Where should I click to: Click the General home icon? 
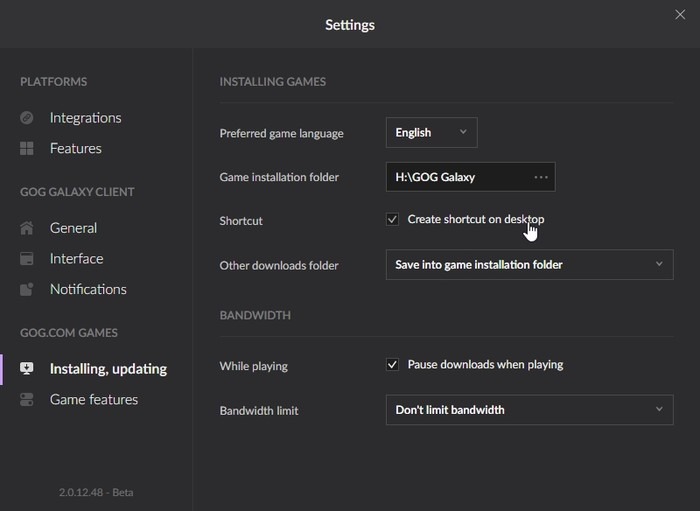click(x=26, y=228)
